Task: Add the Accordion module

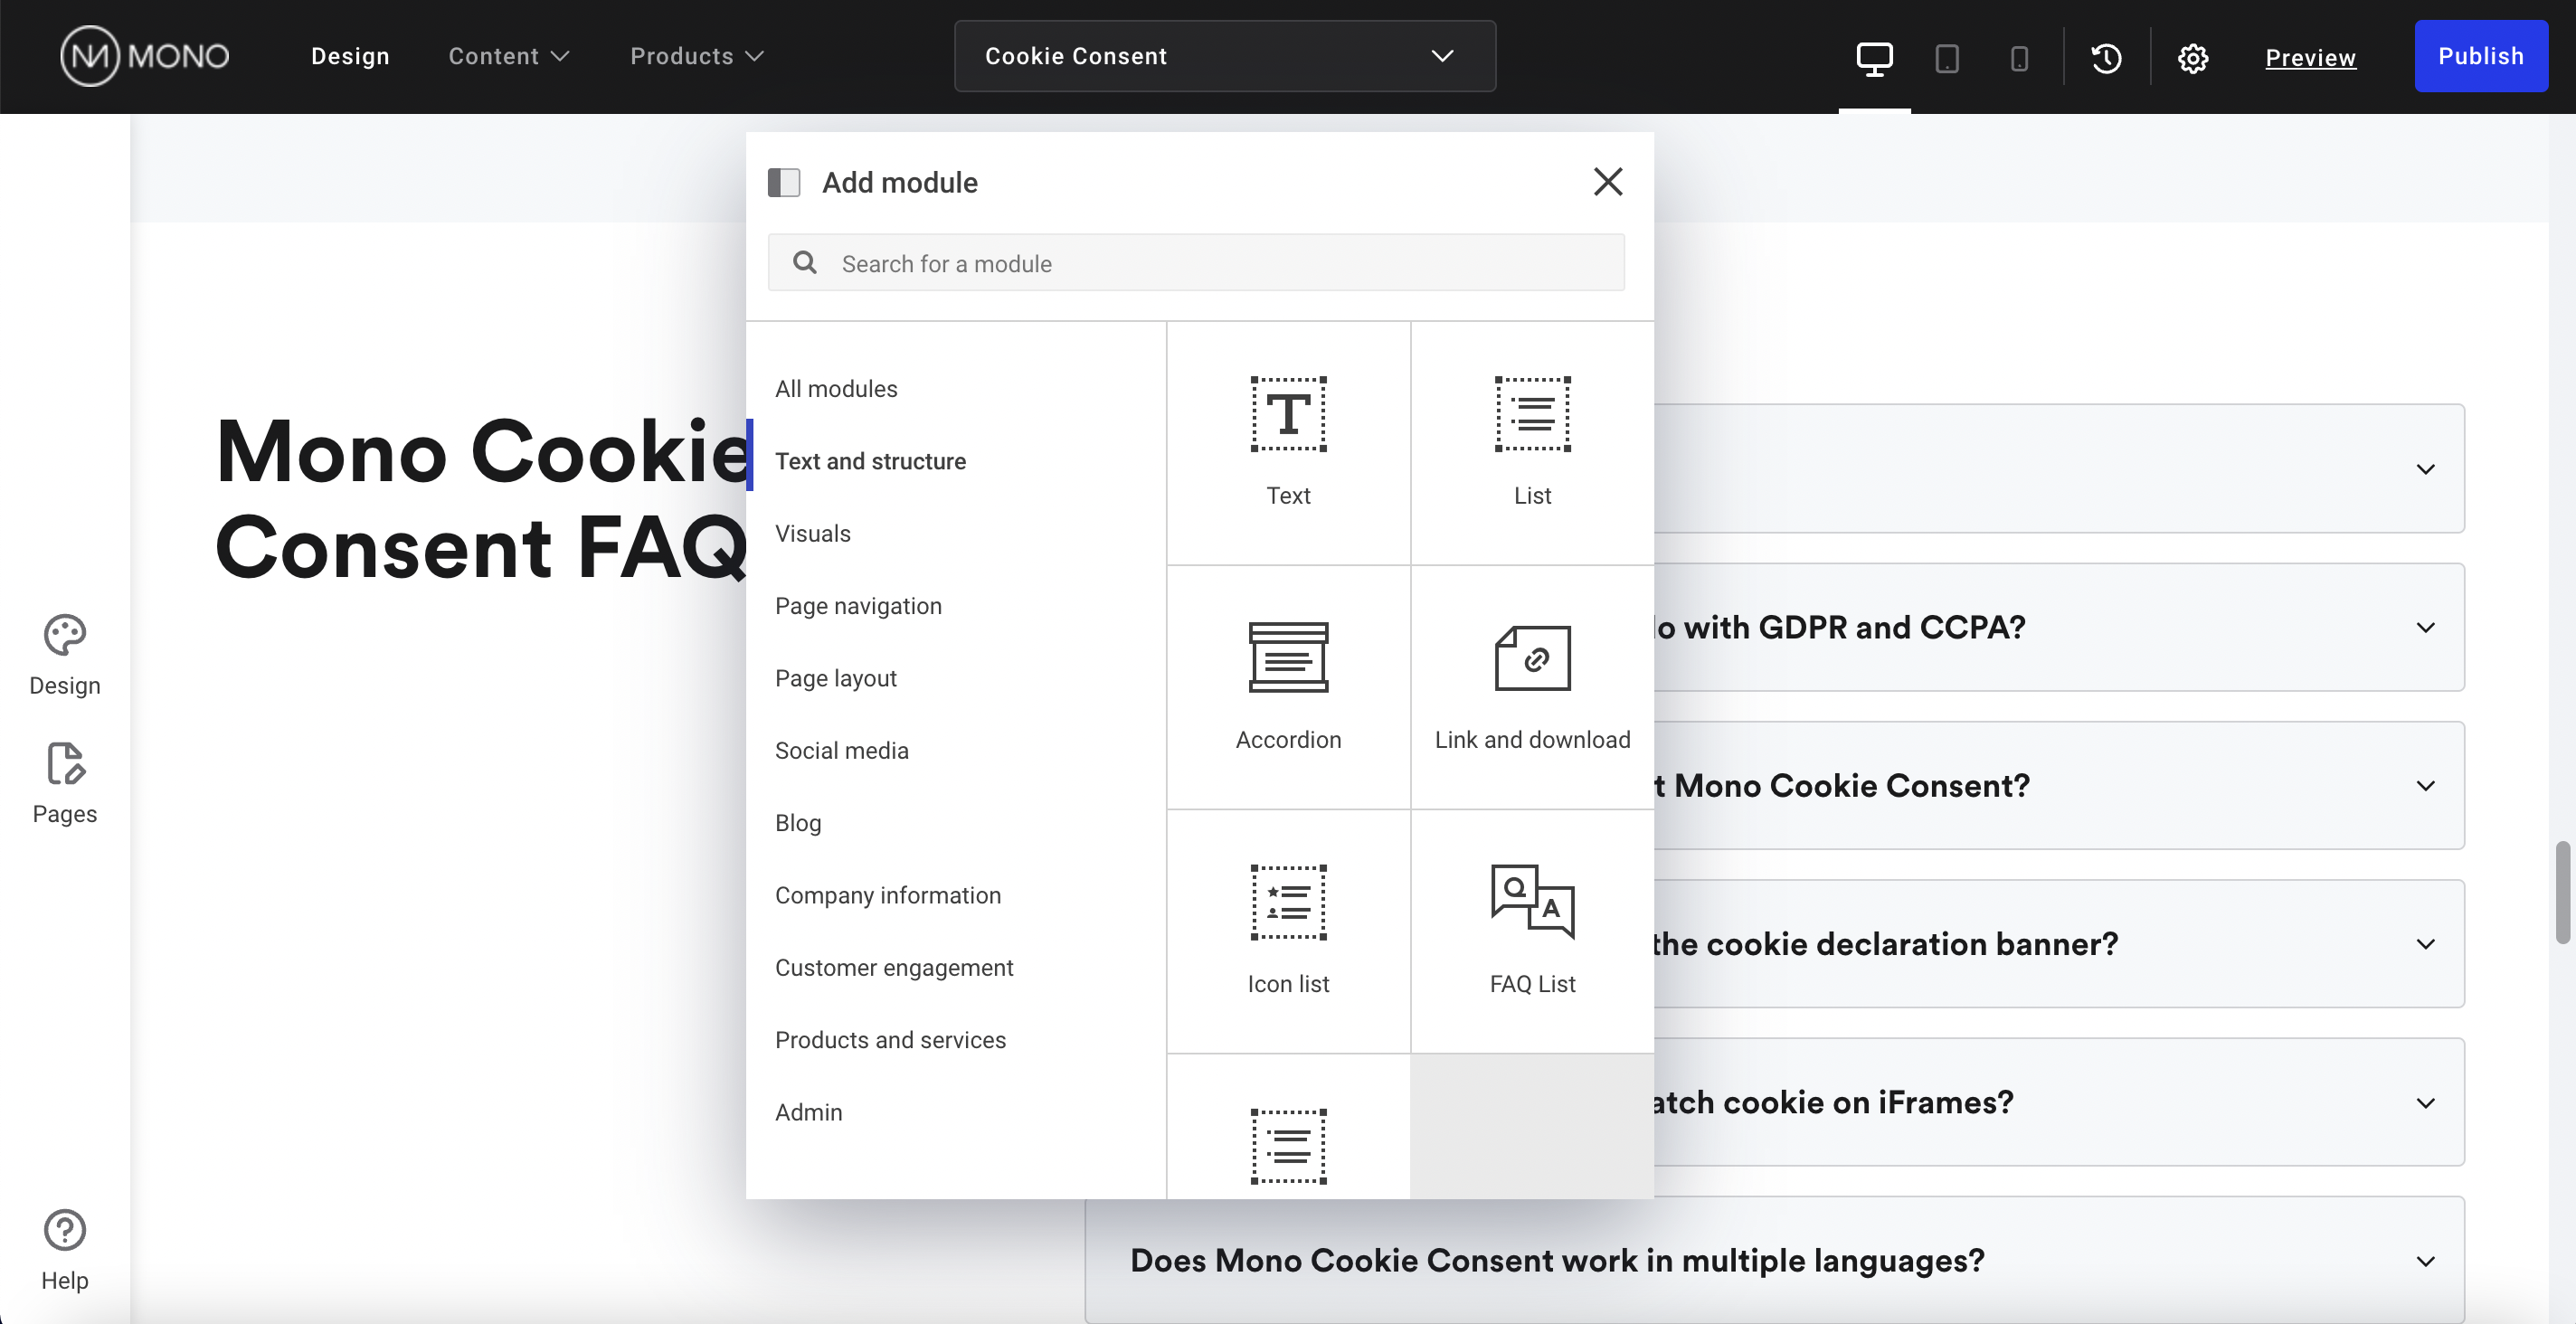Action: pos(1288,687)
